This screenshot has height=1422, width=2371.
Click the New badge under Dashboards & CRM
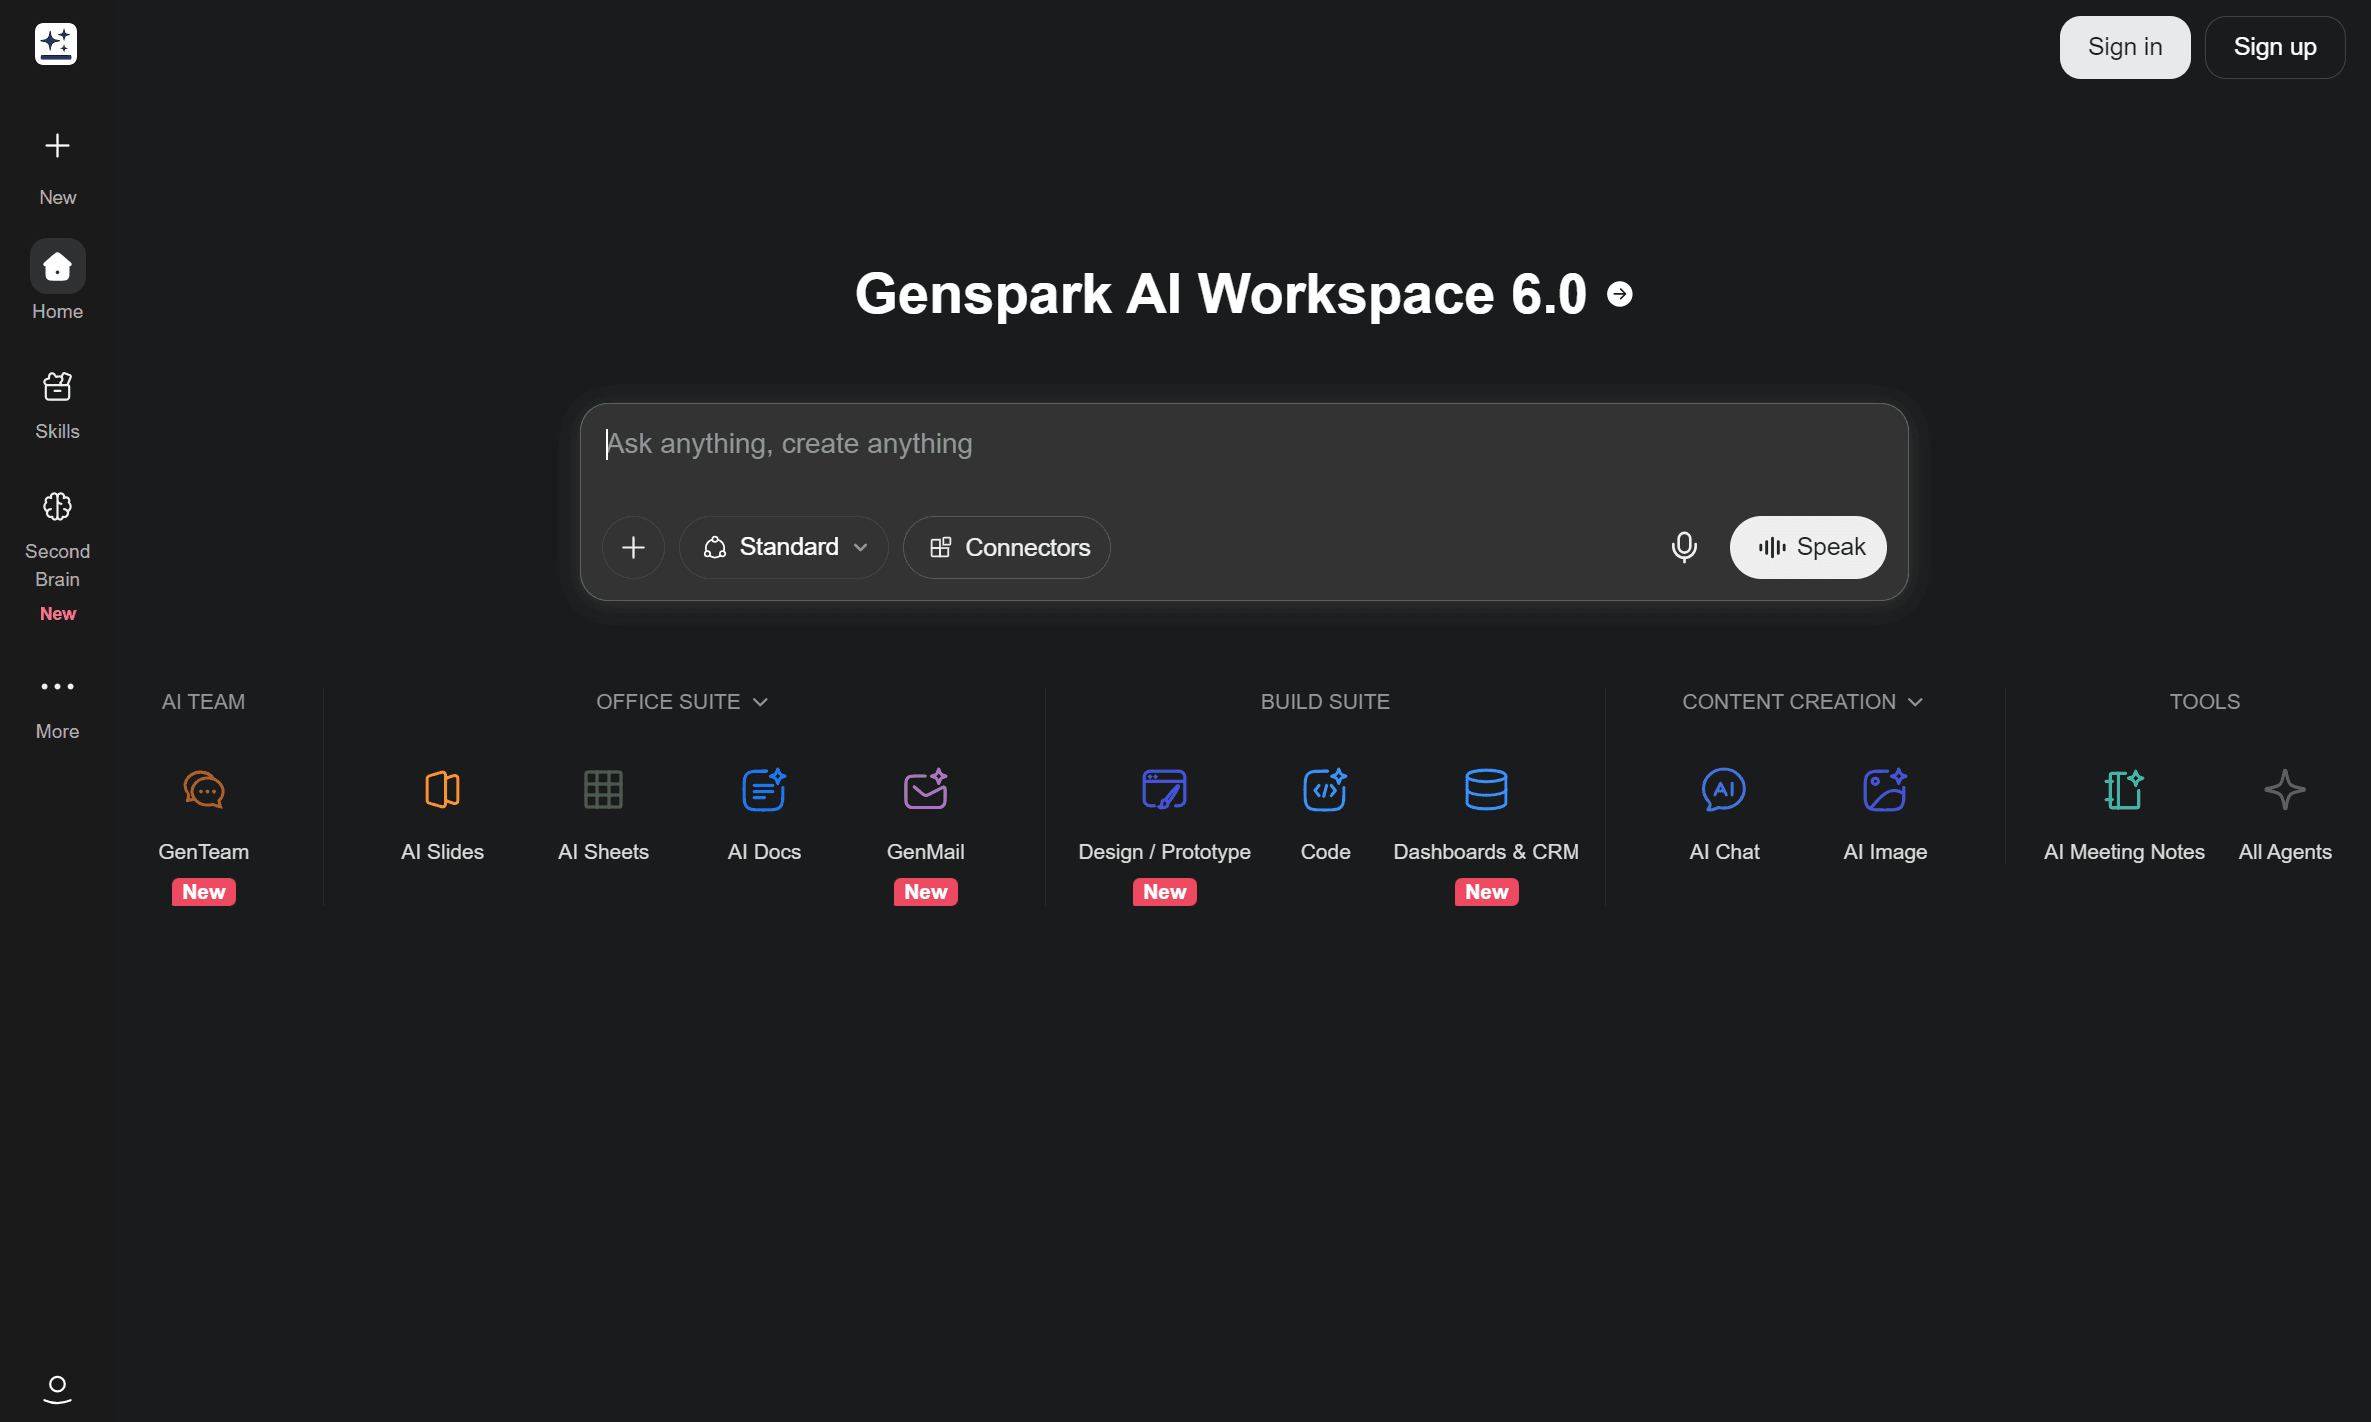tap(1487, 892)
